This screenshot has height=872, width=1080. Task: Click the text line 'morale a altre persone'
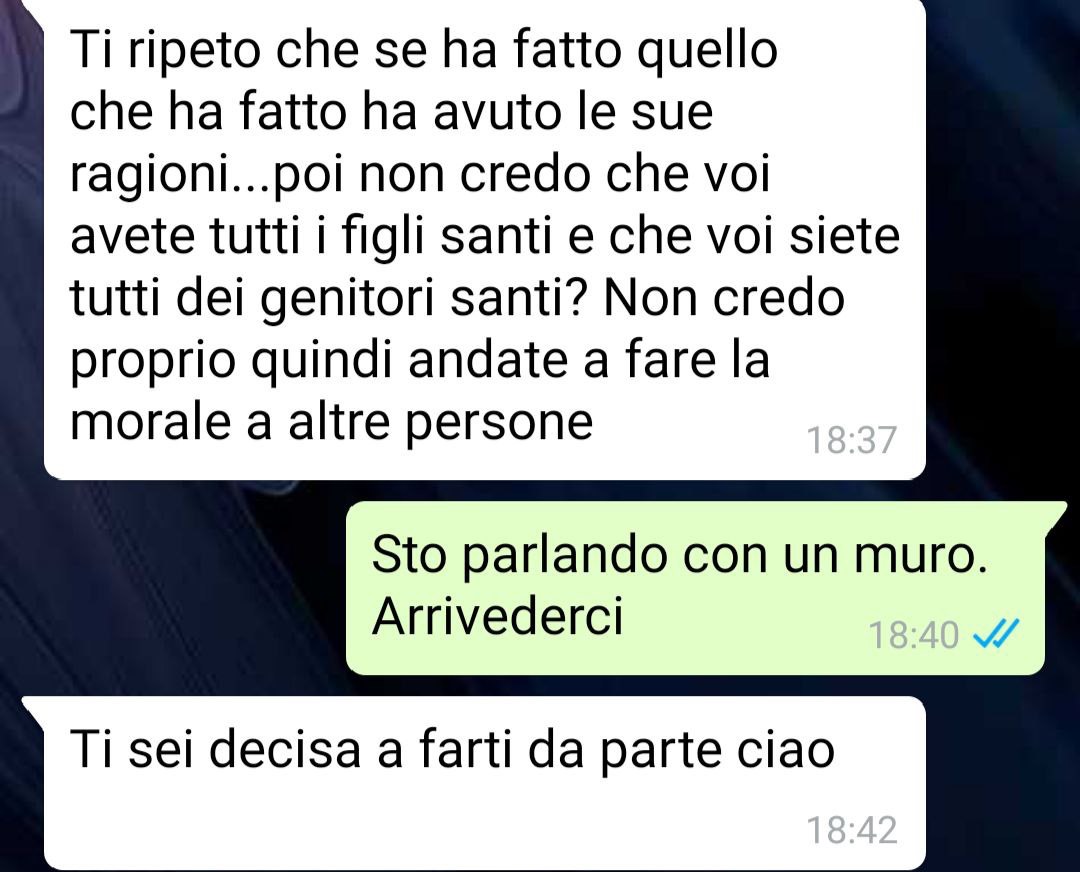[x=331, y=421]
